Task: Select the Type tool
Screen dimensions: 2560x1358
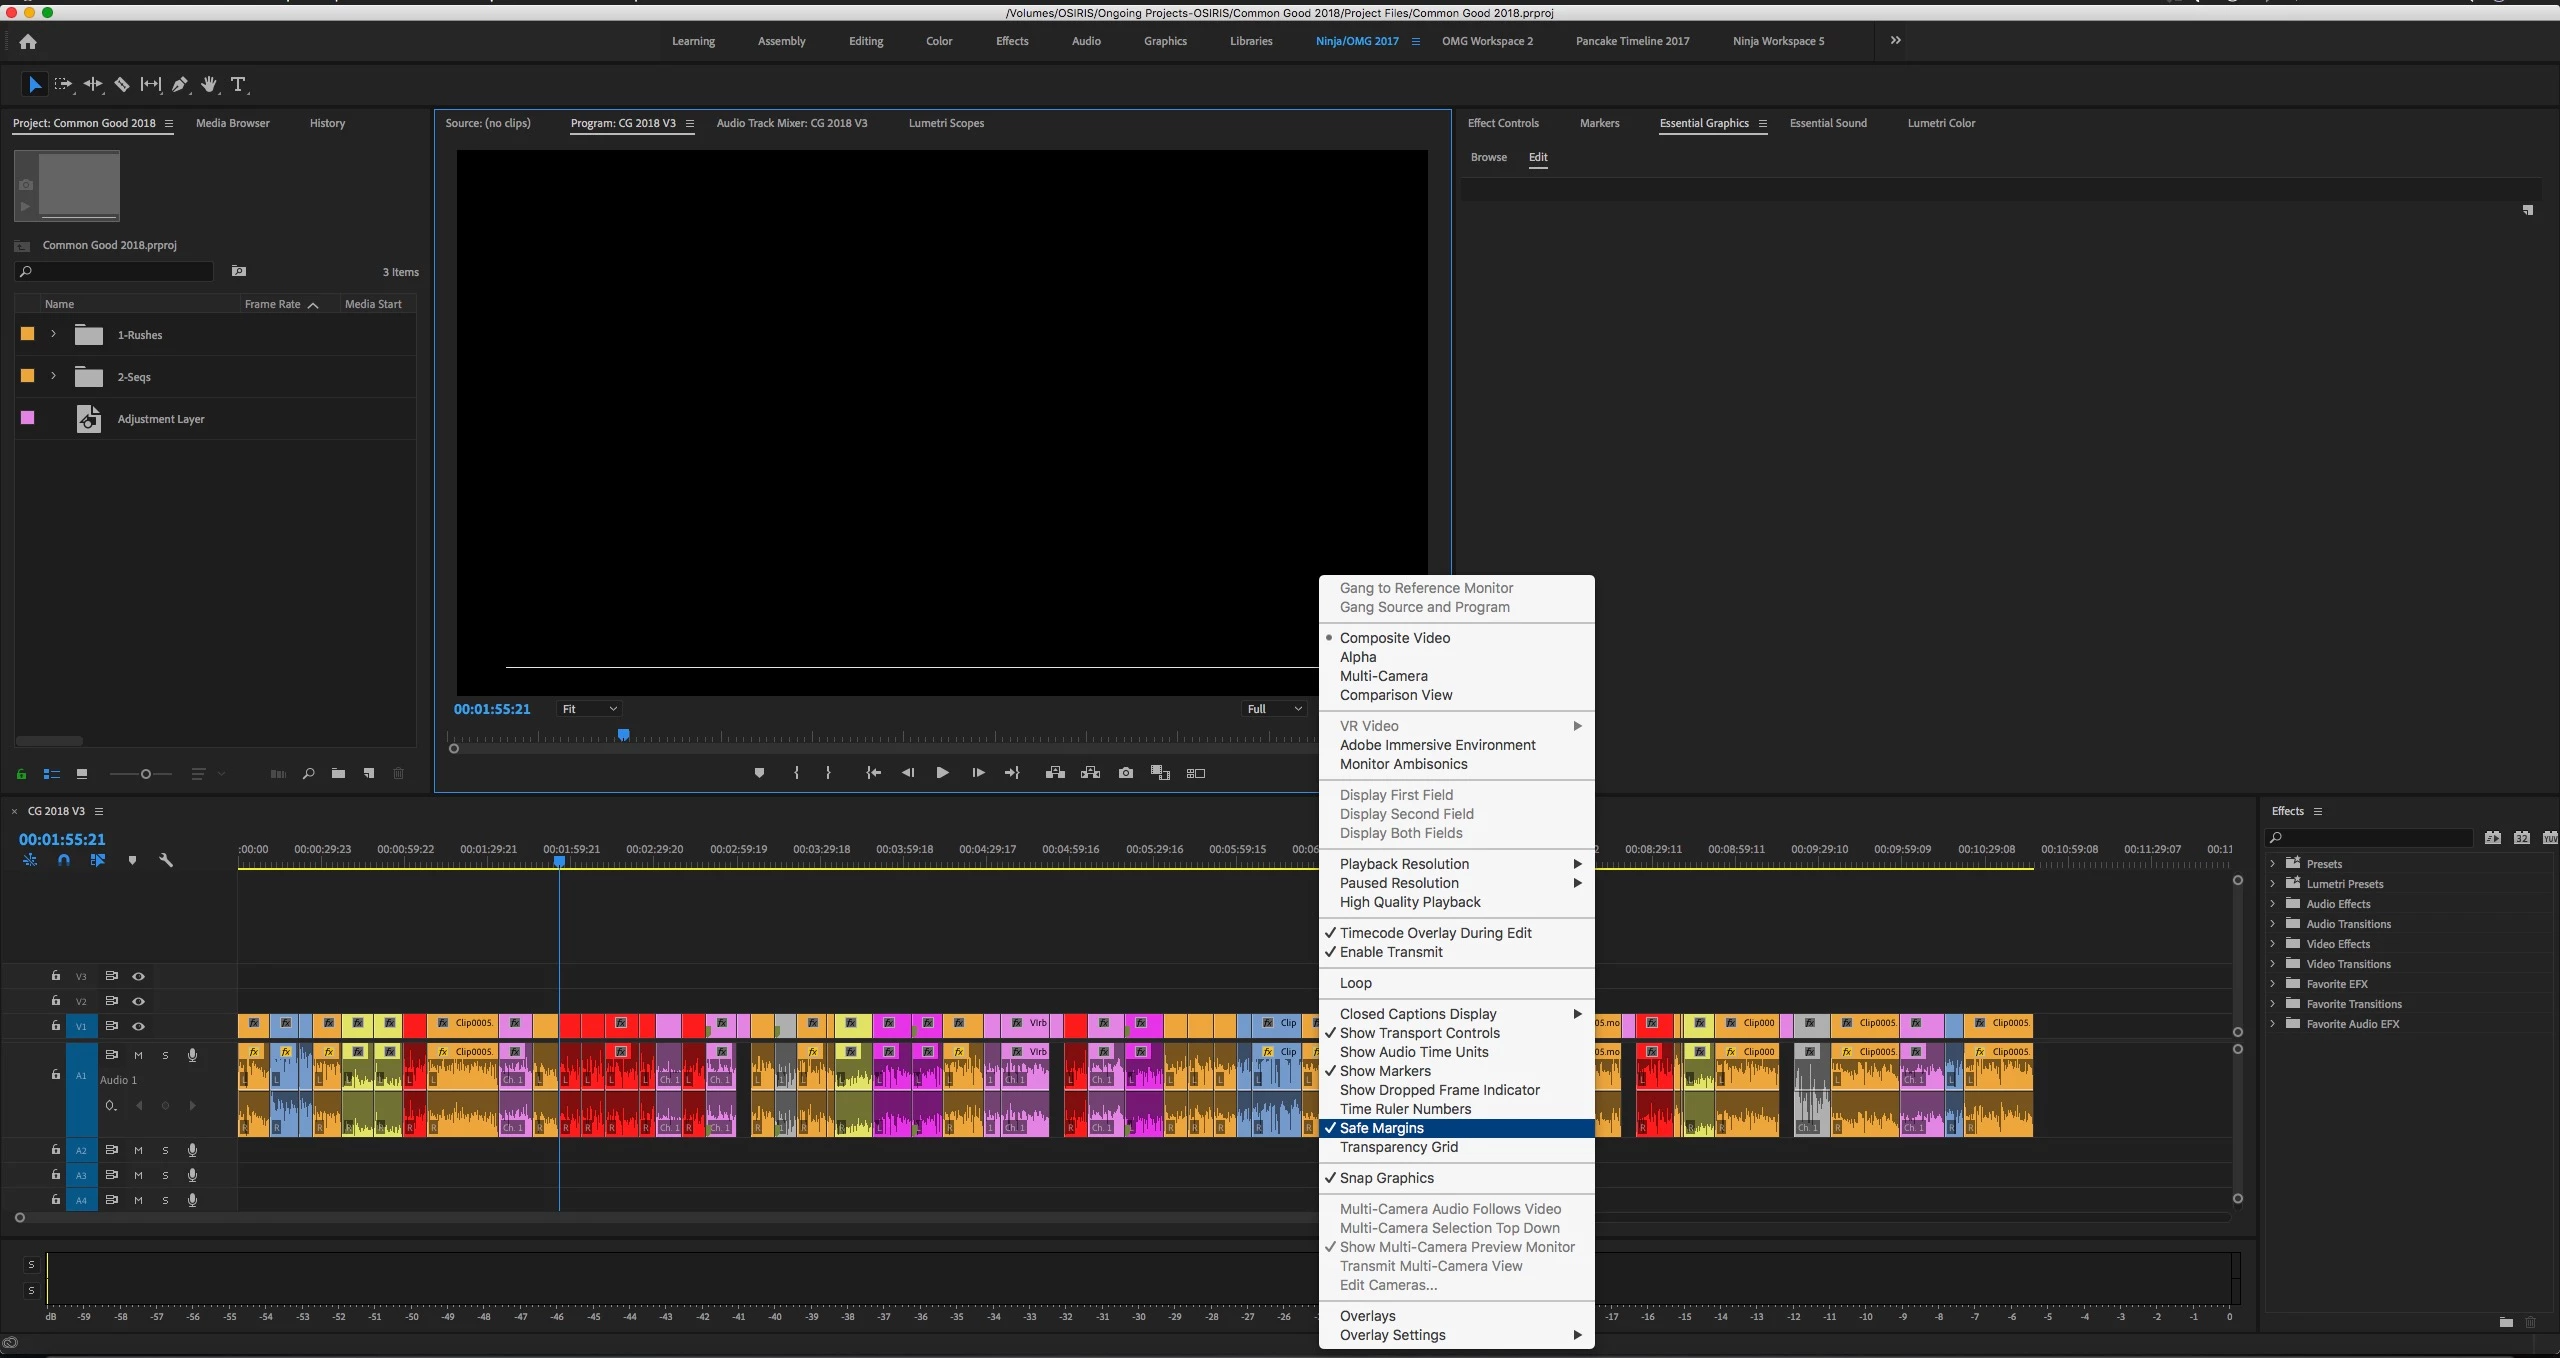Action: click(238, 85)
